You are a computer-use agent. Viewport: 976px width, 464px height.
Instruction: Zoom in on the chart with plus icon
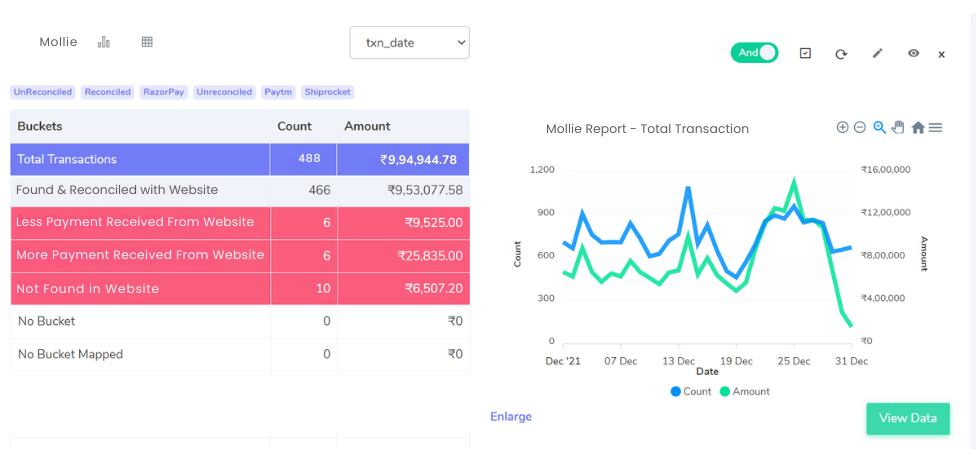pos(842,127)
